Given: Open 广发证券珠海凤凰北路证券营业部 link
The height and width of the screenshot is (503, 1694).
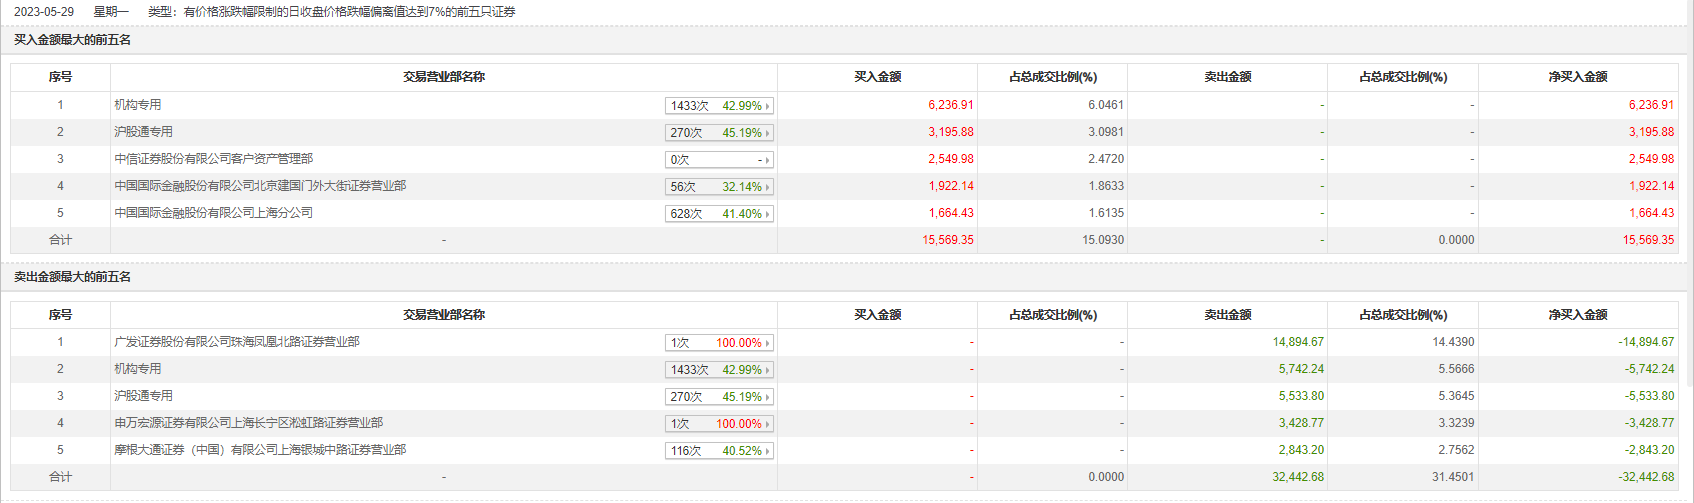Looking at the screenshot, I should (237, 342).
